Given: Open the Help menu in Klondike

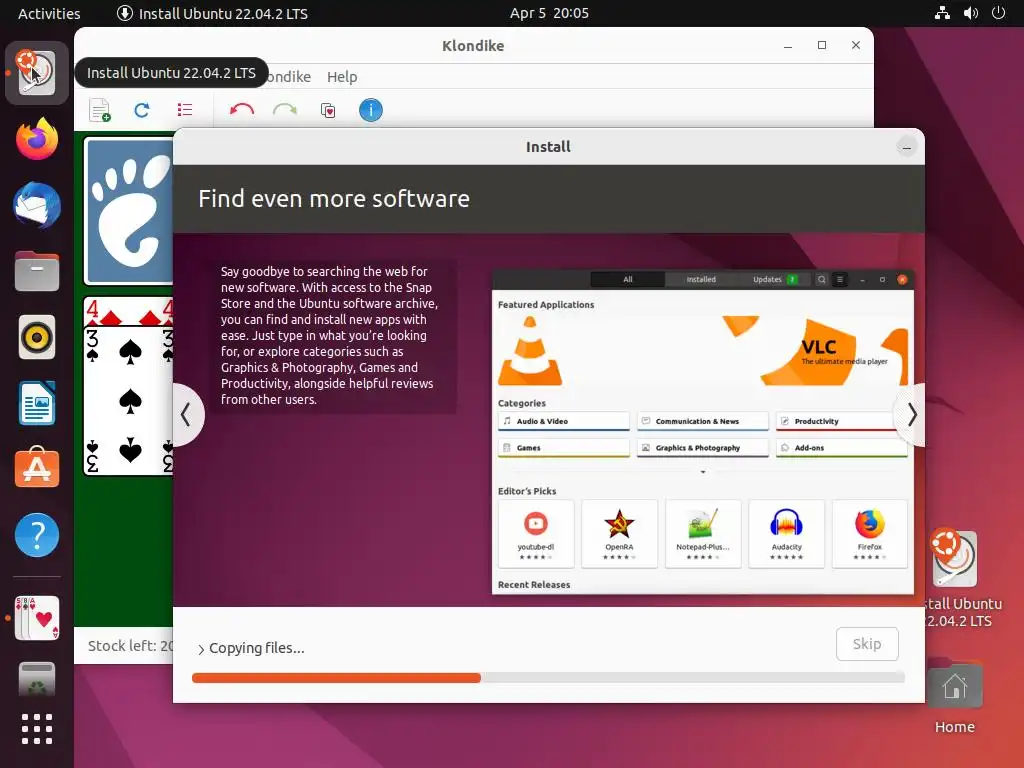Looking at the screenshot, I should (342, 77).
